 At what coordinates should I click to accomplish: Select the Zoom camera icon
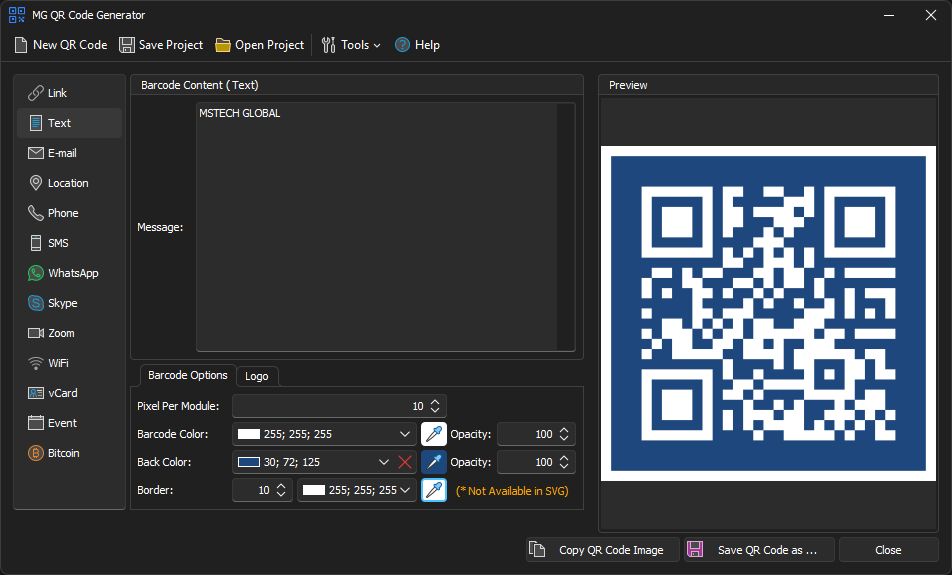tap(36, 333)
